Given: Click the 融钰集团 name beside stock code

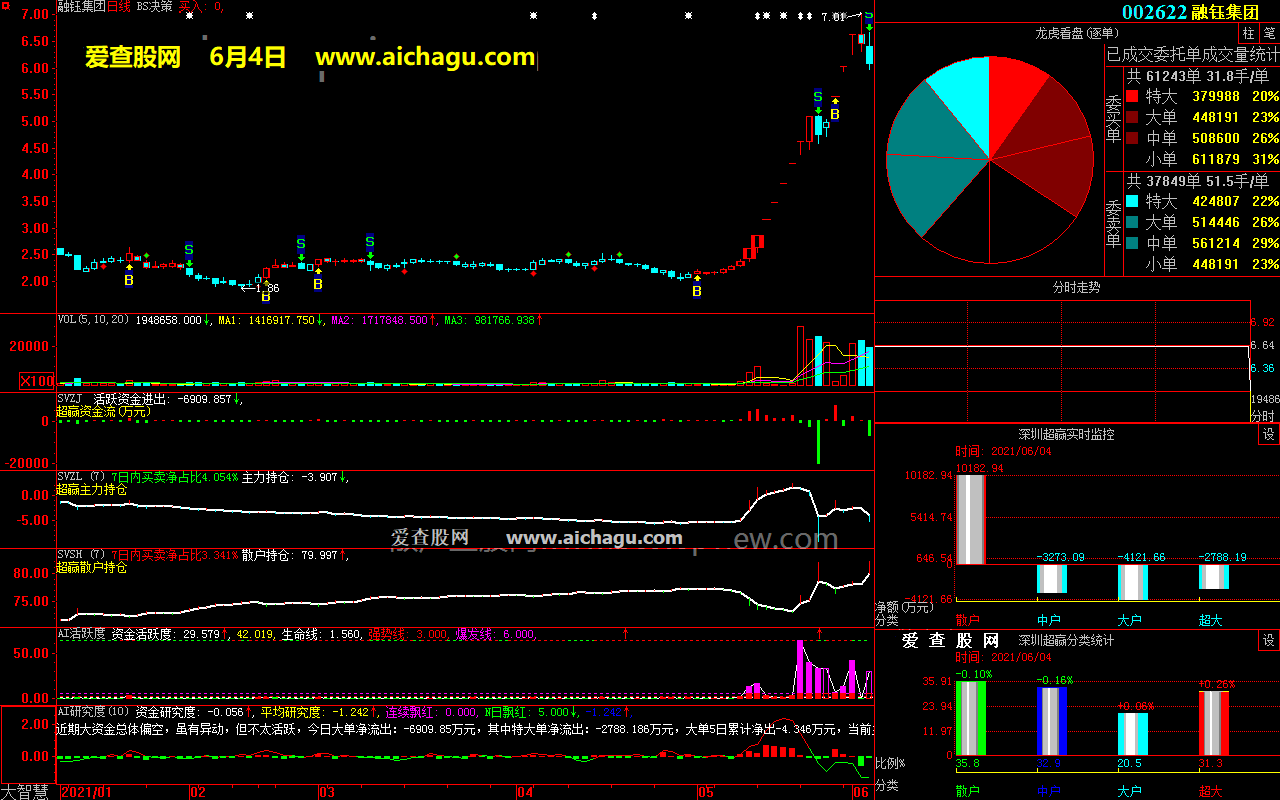Looking at the screenshot, I should [x=1226, y=12].
